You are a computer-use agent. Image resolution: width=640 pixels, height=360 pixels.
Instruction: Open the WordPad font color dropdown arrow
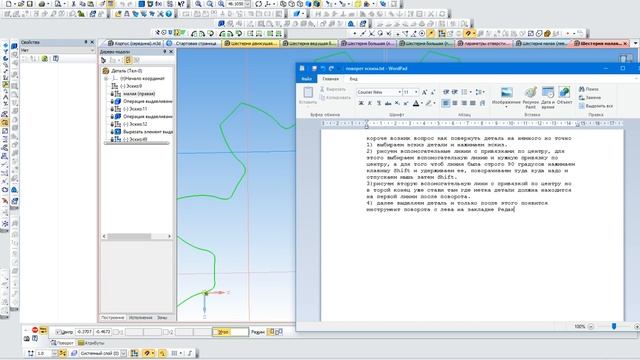pos(421,103)
